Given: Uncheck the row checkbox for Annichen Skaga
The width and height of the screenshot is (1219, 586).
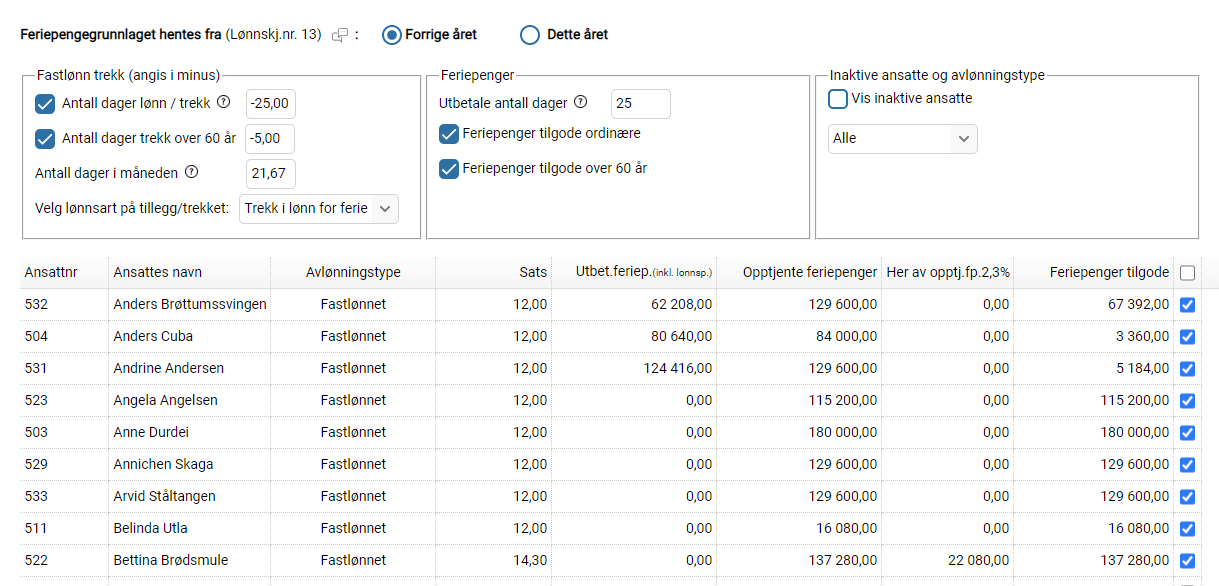Looking at the screenshot, I should [1187, 465].
